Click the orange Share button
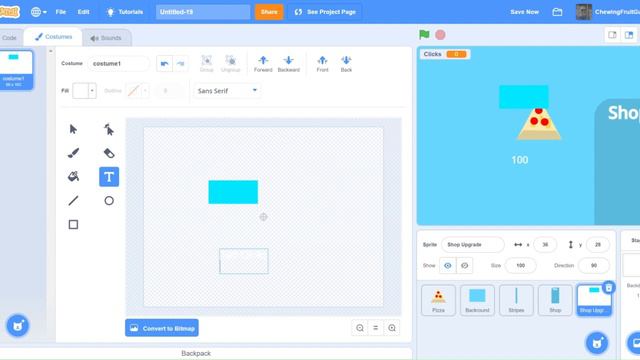 269,12
